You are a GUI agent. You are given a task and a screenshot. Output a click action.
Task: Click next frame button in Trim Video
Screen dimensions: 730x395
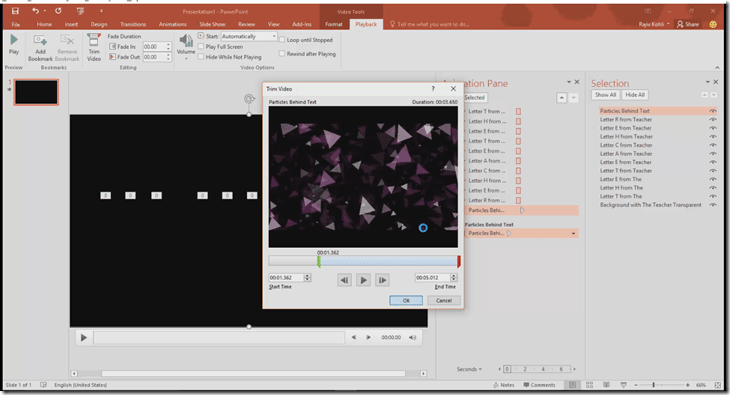coord(382,280)
